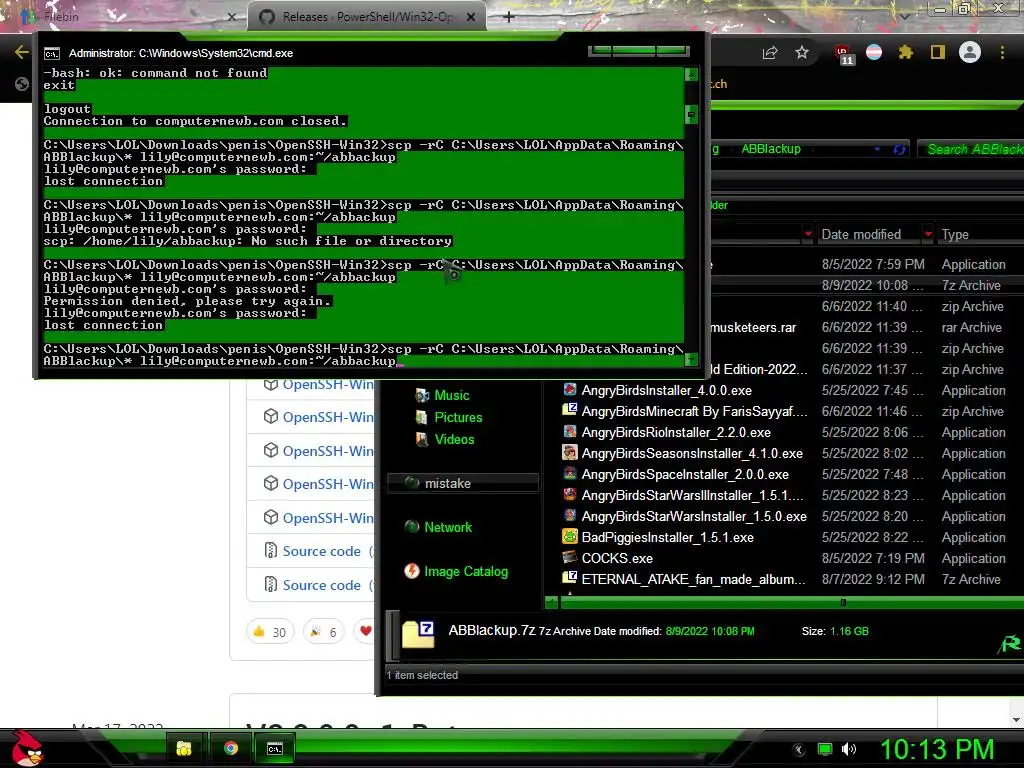Open the red extension icon showing 11
Screen dimensions: 1024x768
tap(843, 54)
